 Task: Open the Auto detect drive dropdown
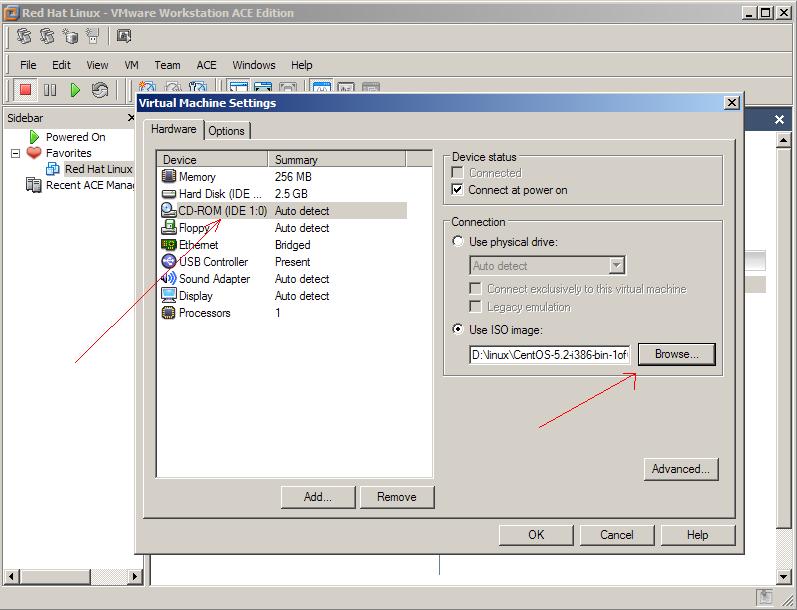[x=617, y=266]
